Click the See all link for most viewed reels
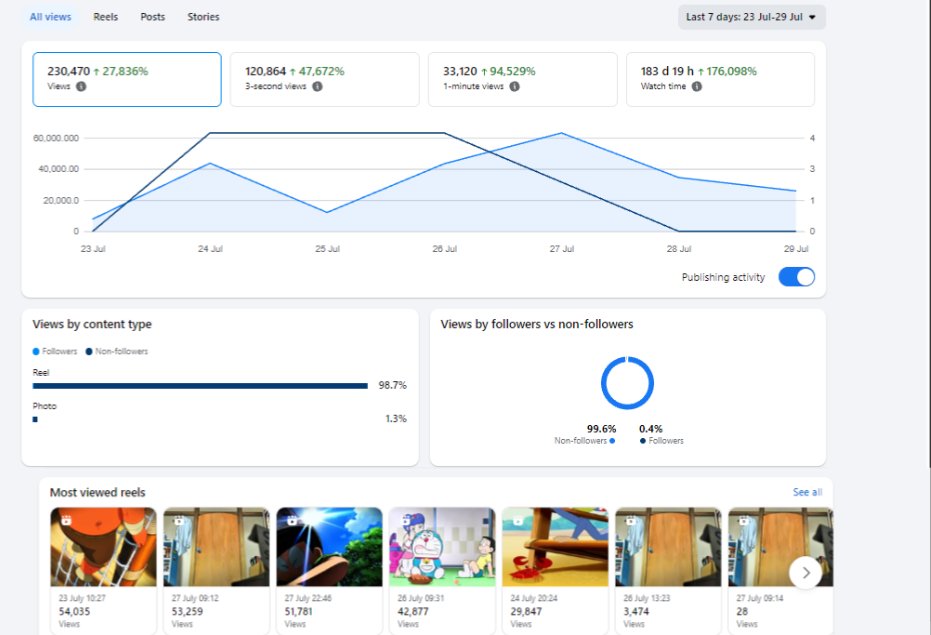This screenshot has height=635, width=931. click(x=808, y=492)
